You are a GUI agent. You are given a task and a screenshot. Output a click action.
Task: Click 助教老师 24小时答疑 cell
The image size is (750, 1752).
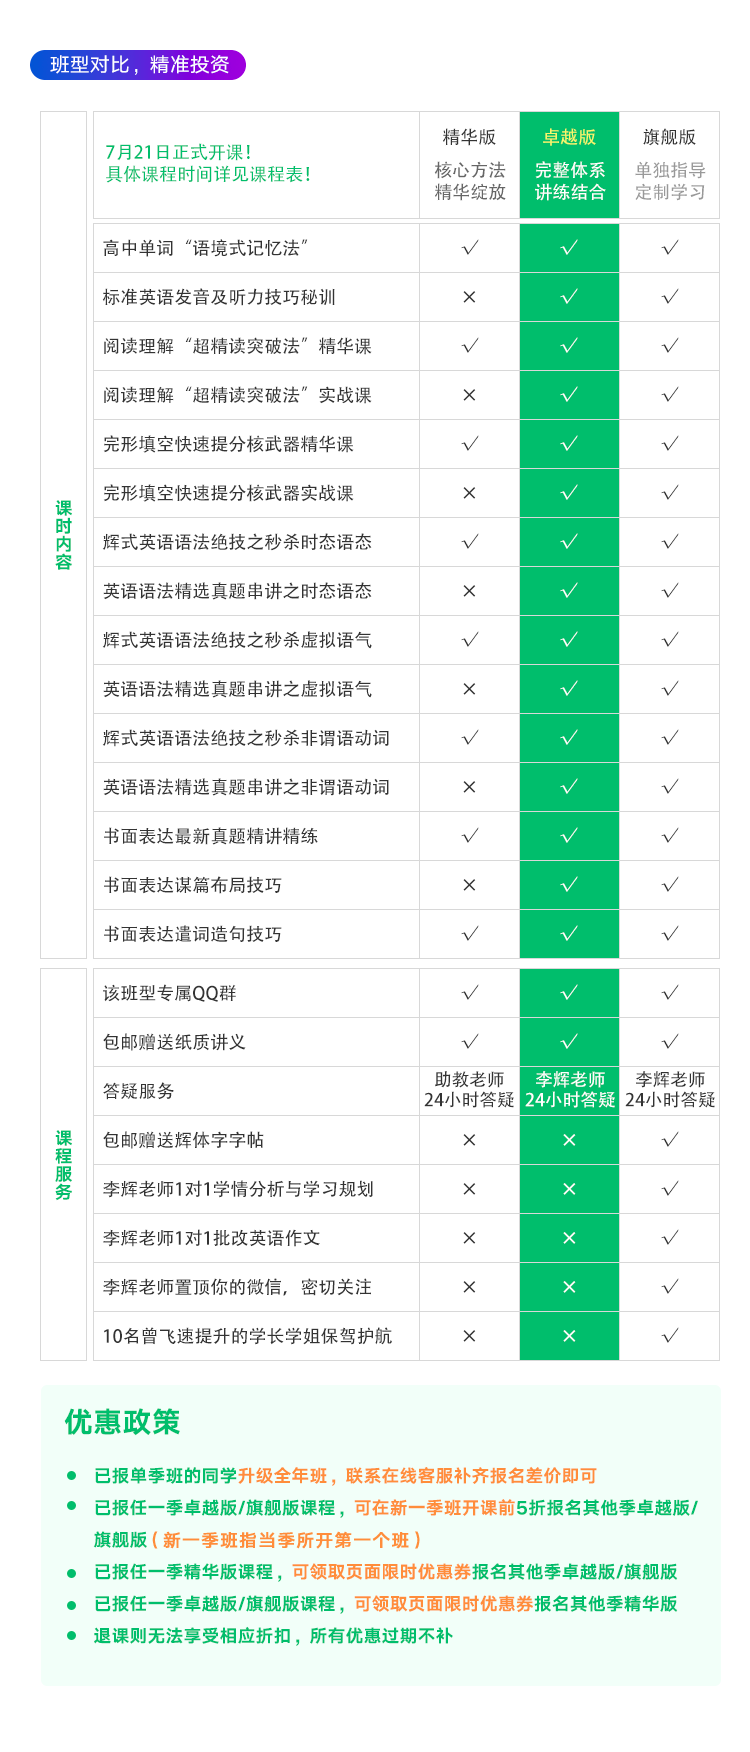[x=469, y=1090]
